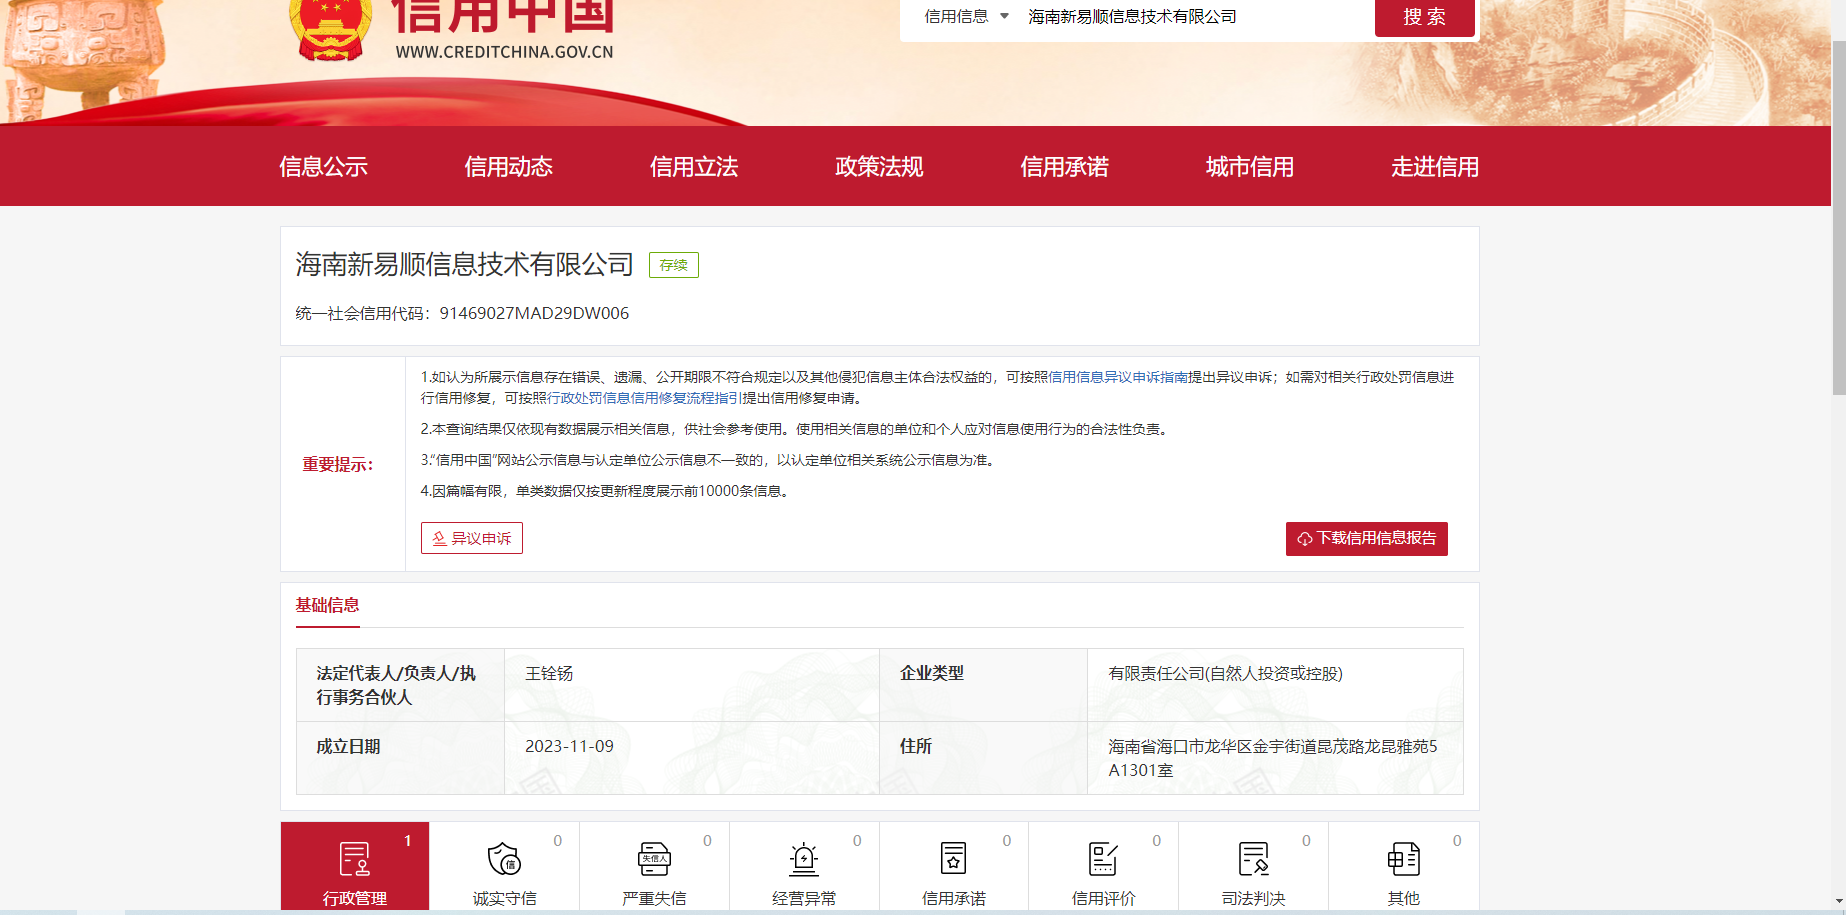Expand the 信用信息 search type dropdown
The image size is (1846, 915).
966,17
